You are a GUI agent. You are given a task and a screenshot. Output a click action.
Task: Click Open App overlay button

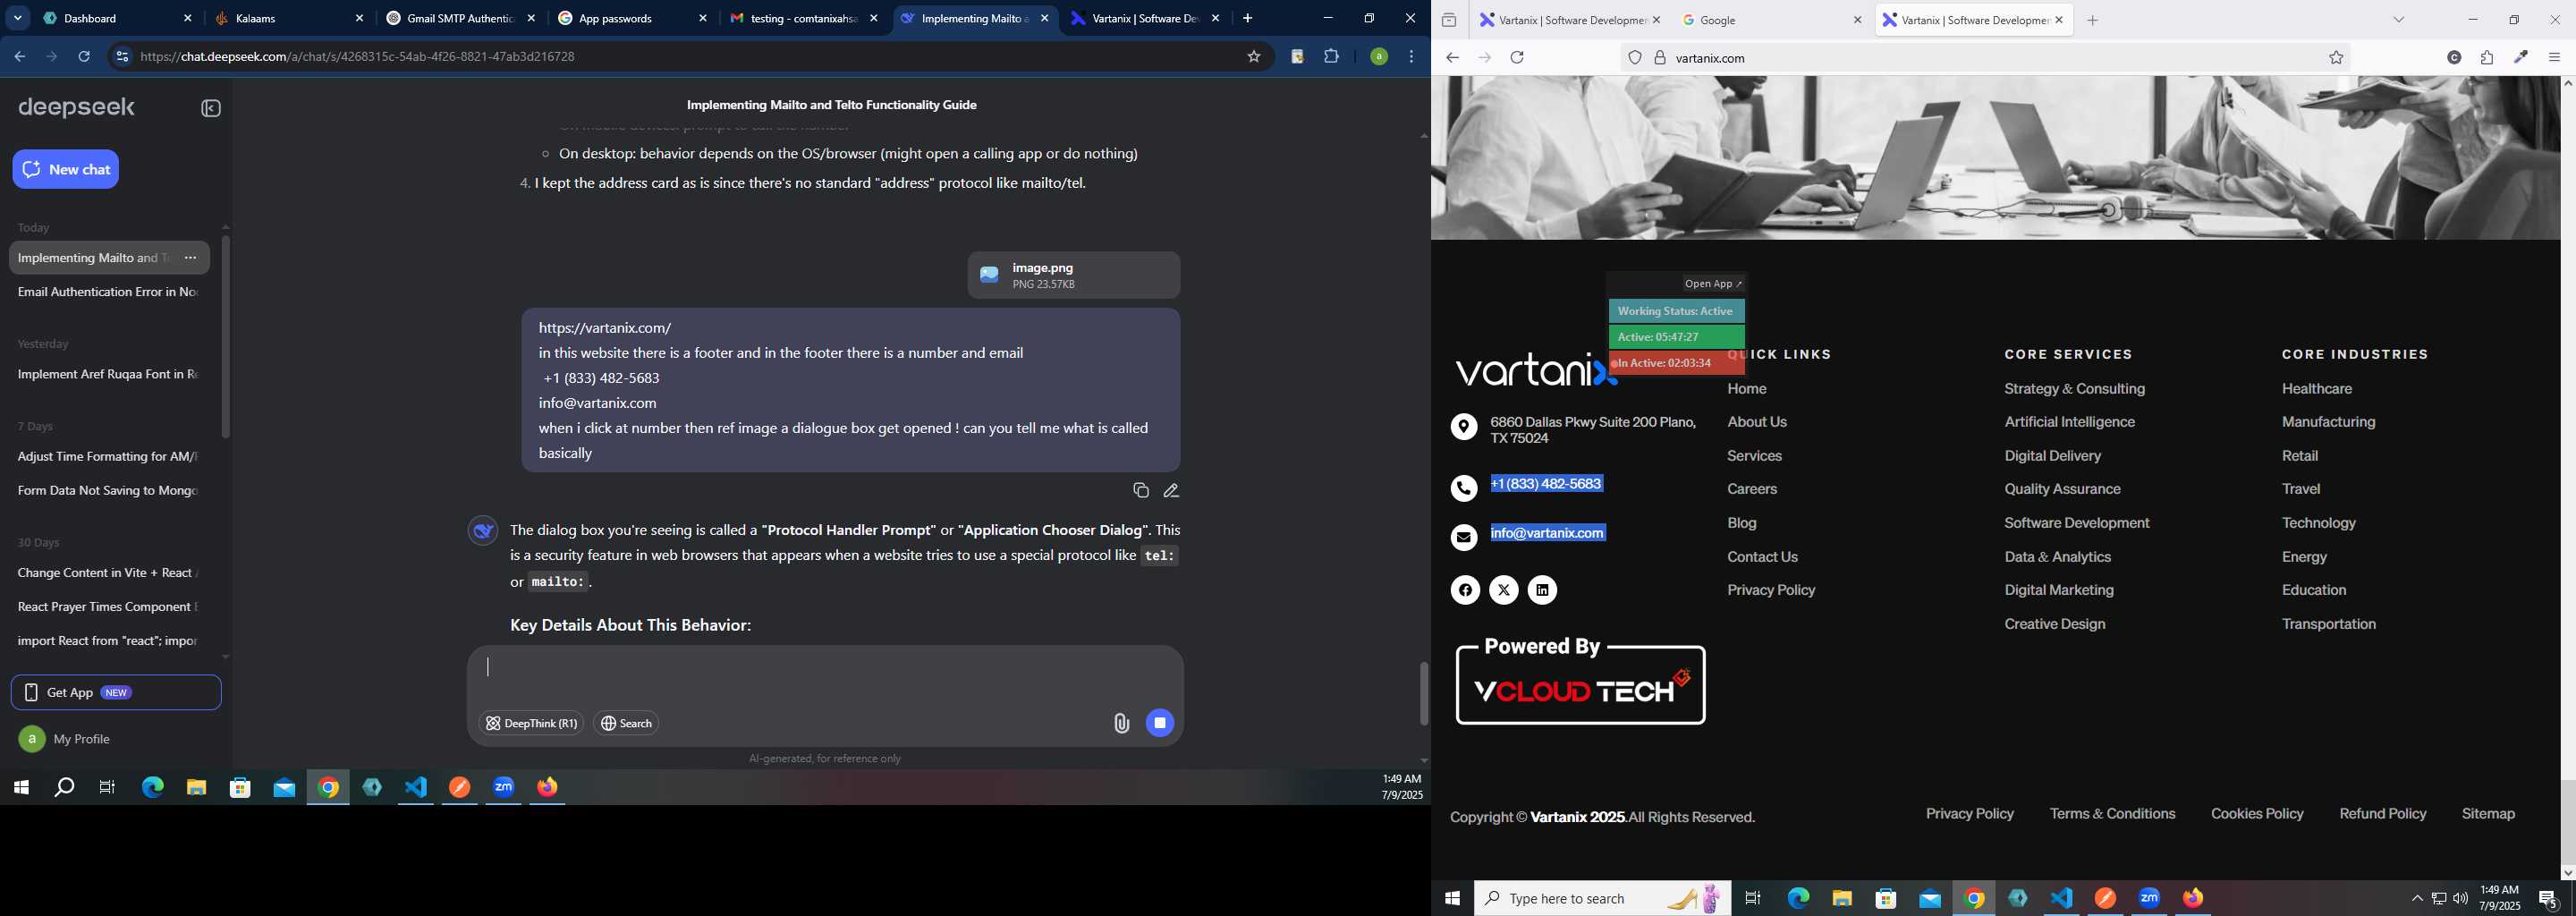(1713, 284)
